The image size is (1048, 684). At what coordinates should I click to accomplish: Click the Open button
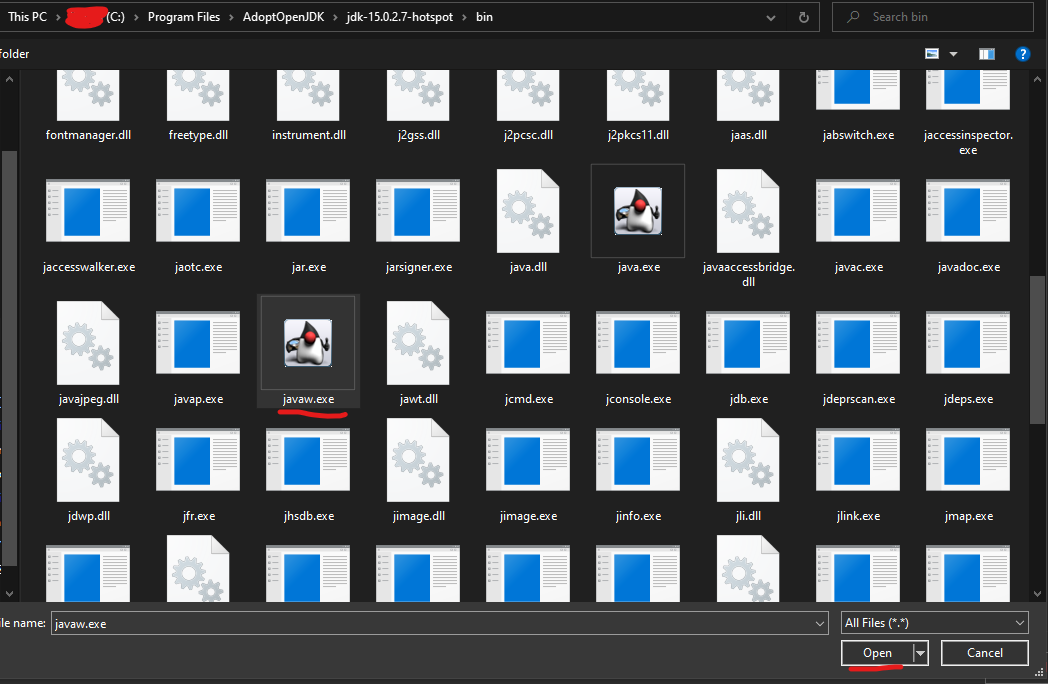point(877,653)
